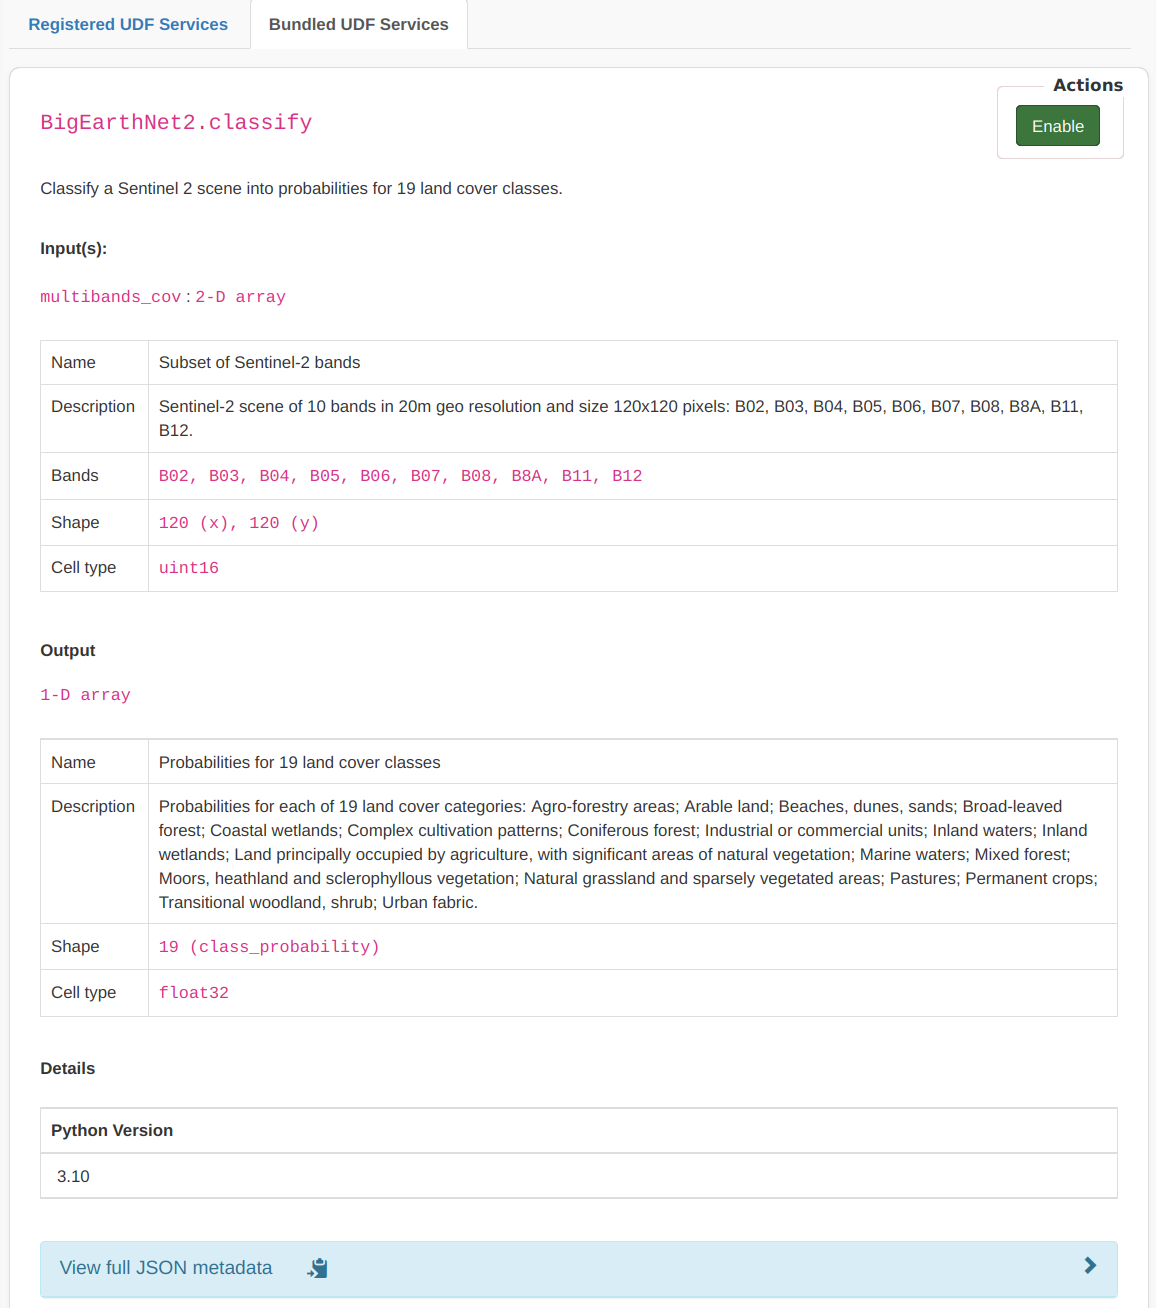Click the BigEarthNet2.classify heading

176,123
